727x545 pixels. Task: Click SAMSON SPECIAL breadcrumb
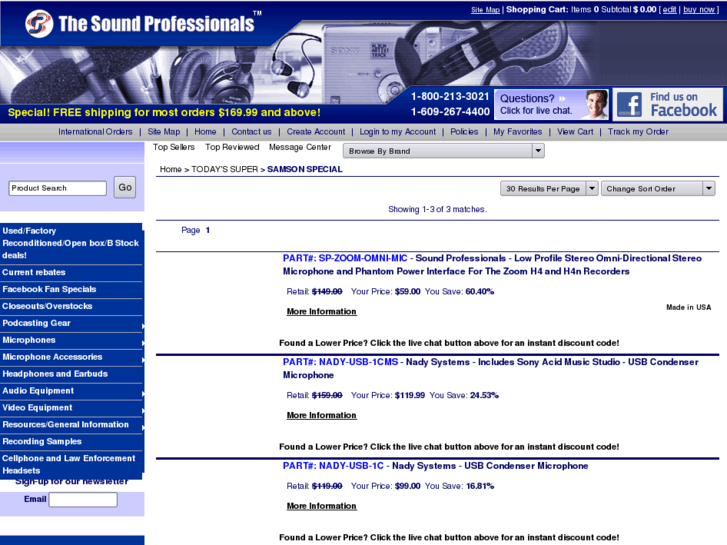(305, 169)
